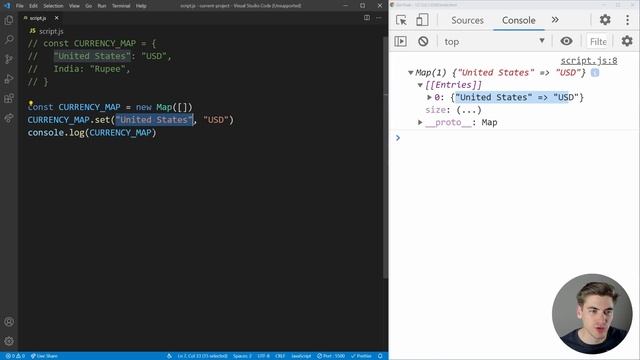Viewport: 640px width, 360px height.
Task: Toggle the DevTools device toolbar
Action: coord(422,20)
